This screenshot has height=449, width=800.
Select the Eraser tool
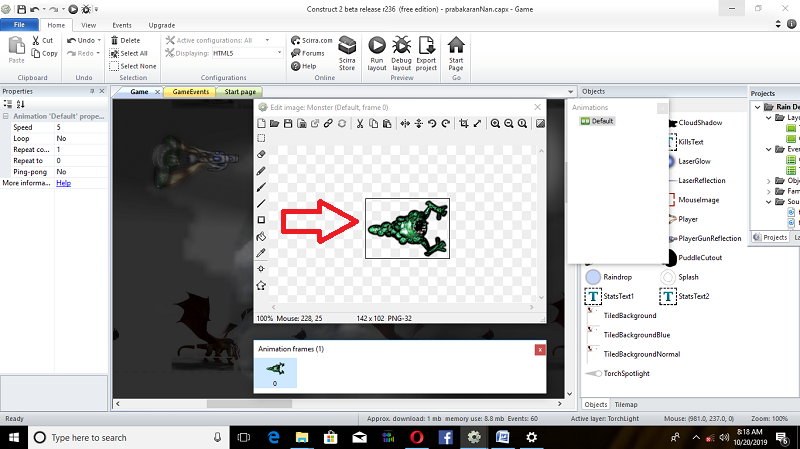[x=261, y=154]
